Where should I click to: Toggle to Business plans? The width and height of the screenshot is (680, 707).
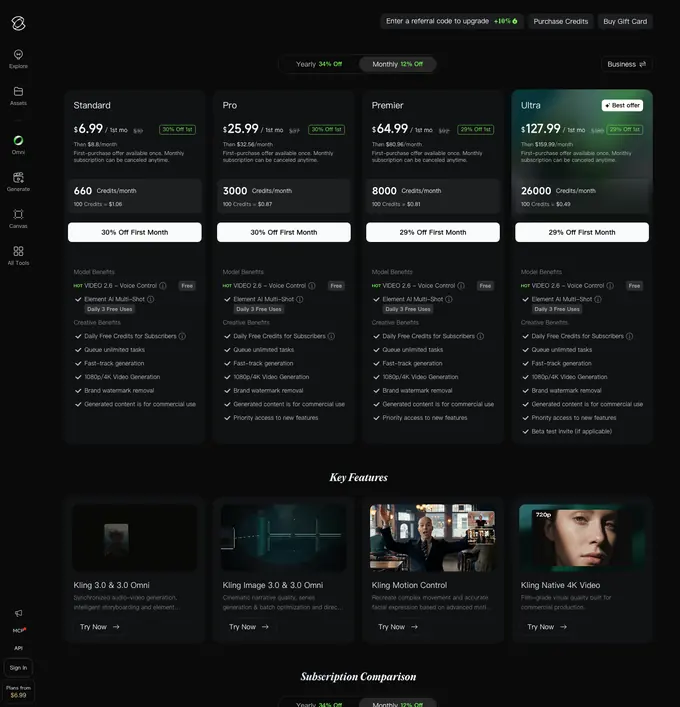click(626, 64)
